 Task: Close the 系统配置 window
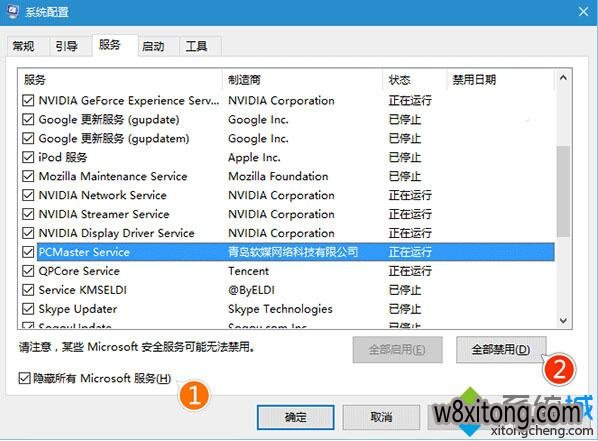click(583, 12)
